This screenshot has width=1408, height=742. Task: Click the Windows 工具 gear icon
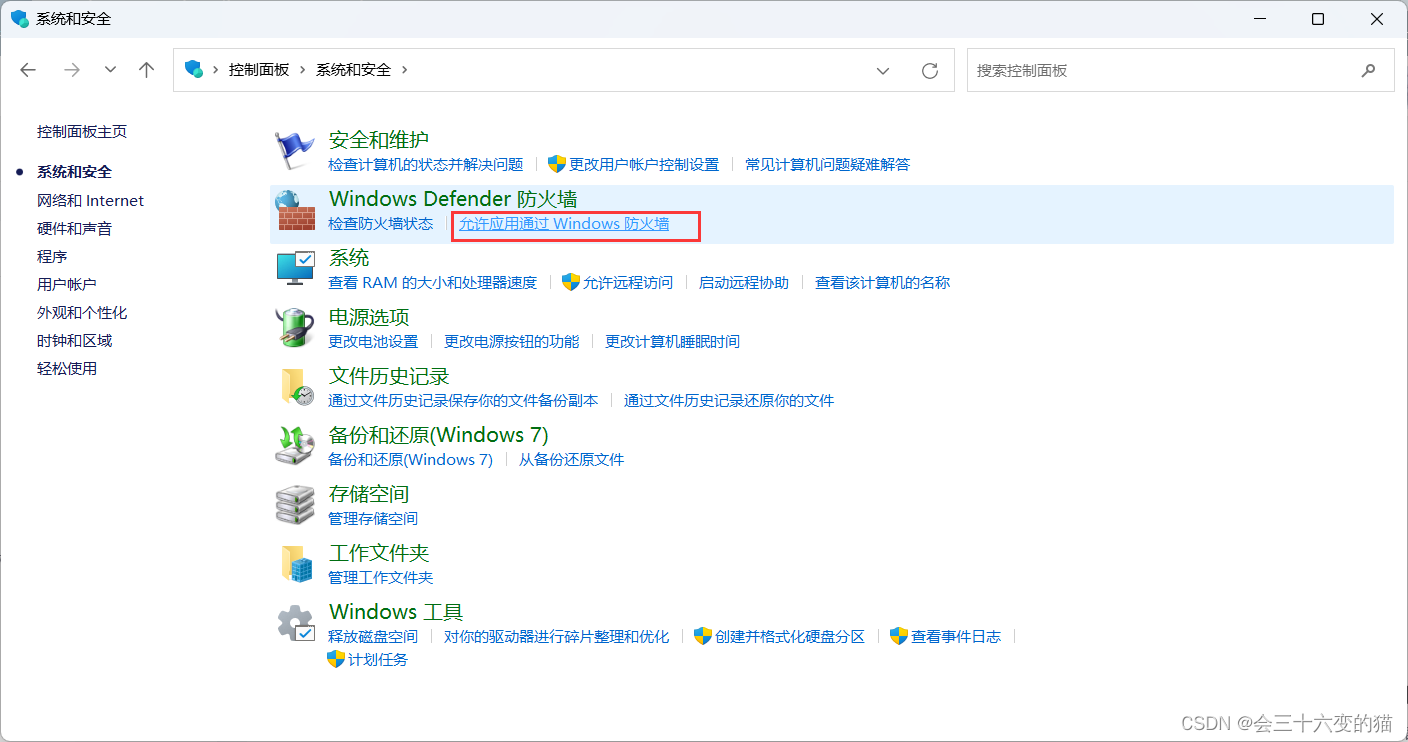[294, 622]
